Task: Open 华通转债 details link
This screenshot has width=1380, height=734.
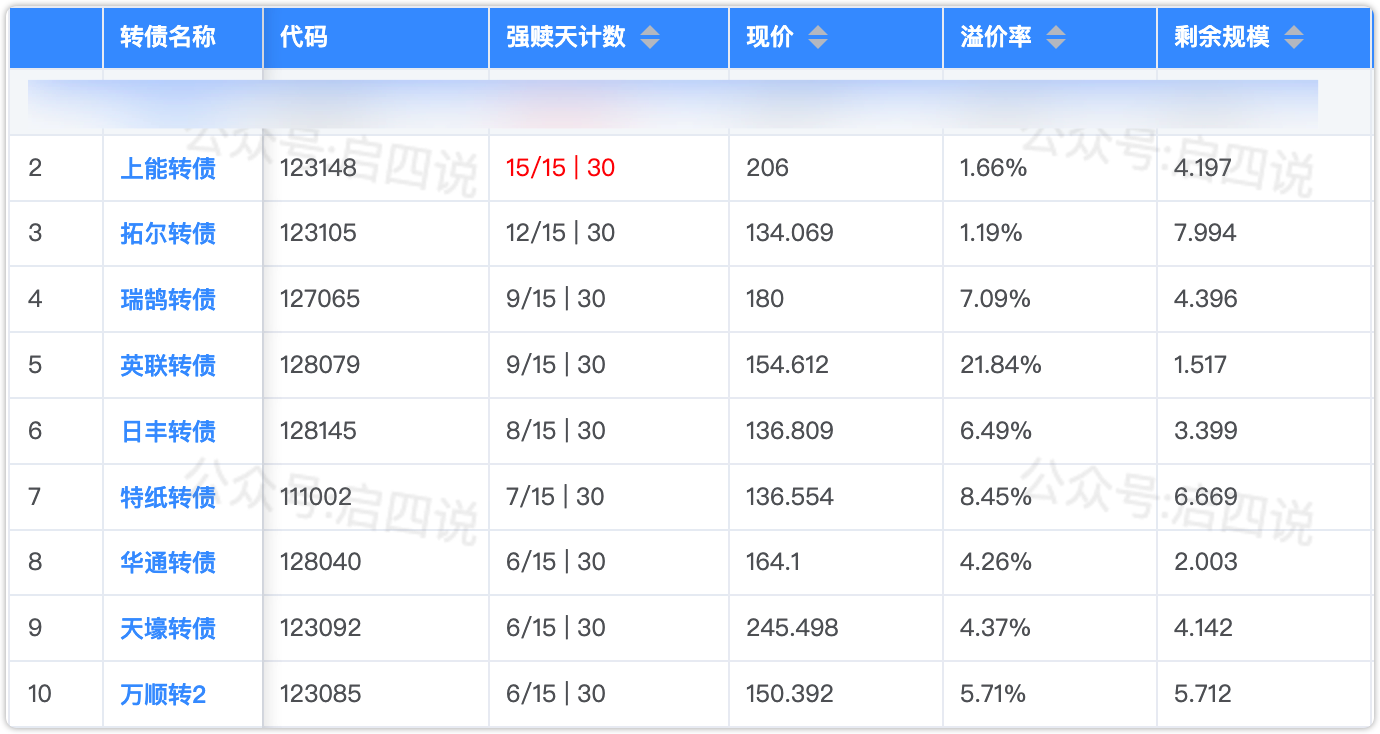Action: click(168, 563)
